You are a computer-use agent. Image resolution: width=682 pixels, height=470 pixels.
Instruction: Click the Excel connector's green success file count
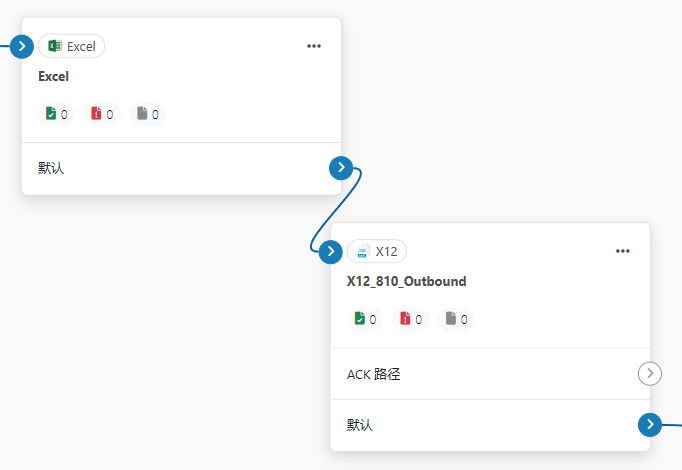click(x=56, y=114)
